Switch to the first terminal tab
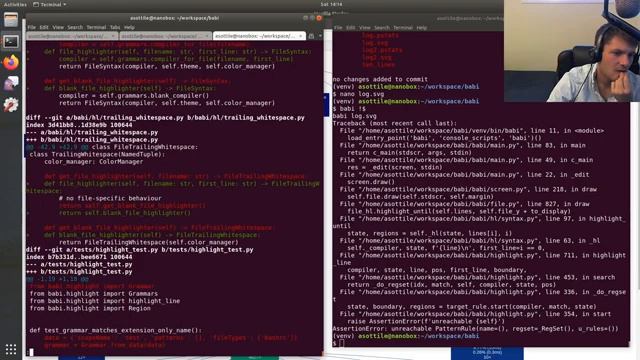The image size is (640, 360). 73,36
